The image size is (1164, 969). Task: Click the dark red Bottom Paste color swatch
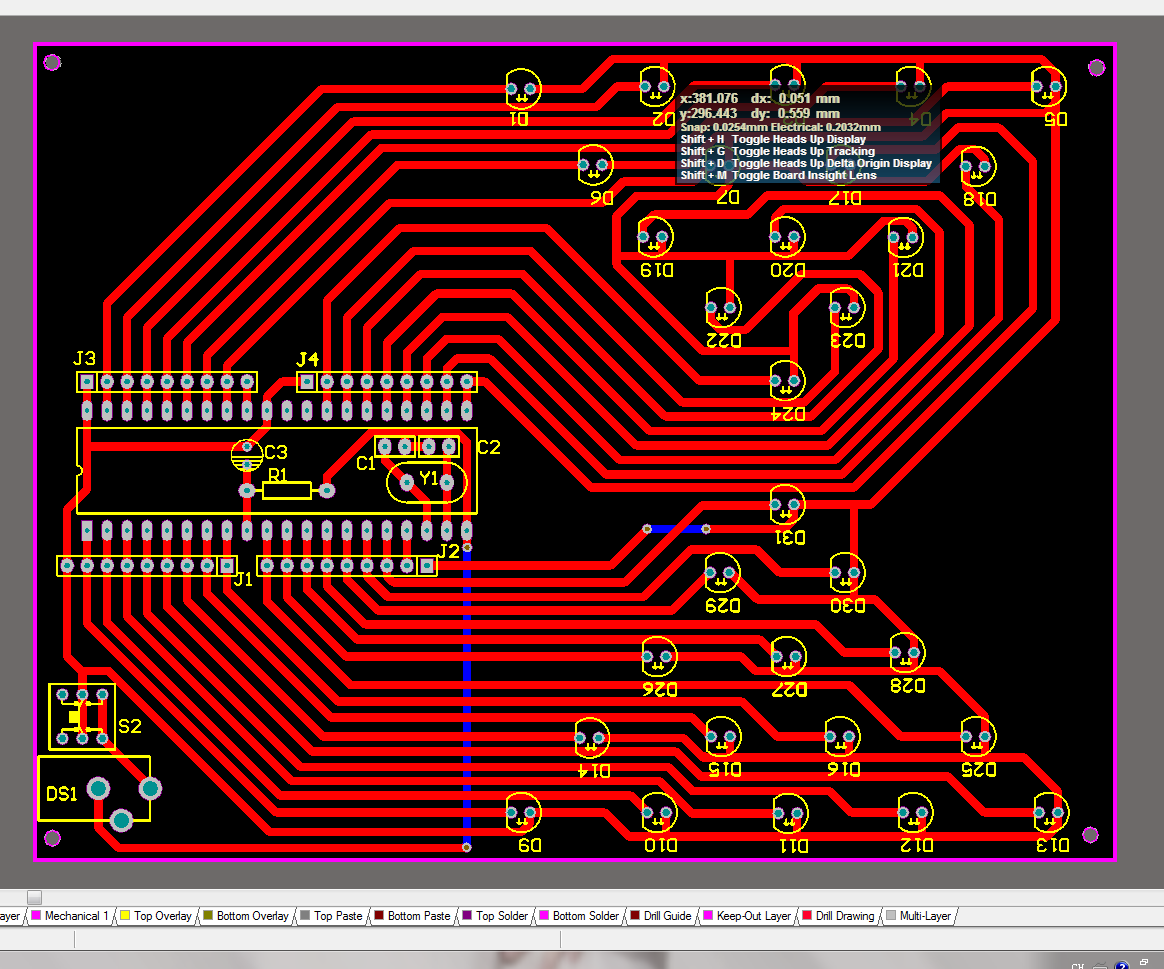379,916
